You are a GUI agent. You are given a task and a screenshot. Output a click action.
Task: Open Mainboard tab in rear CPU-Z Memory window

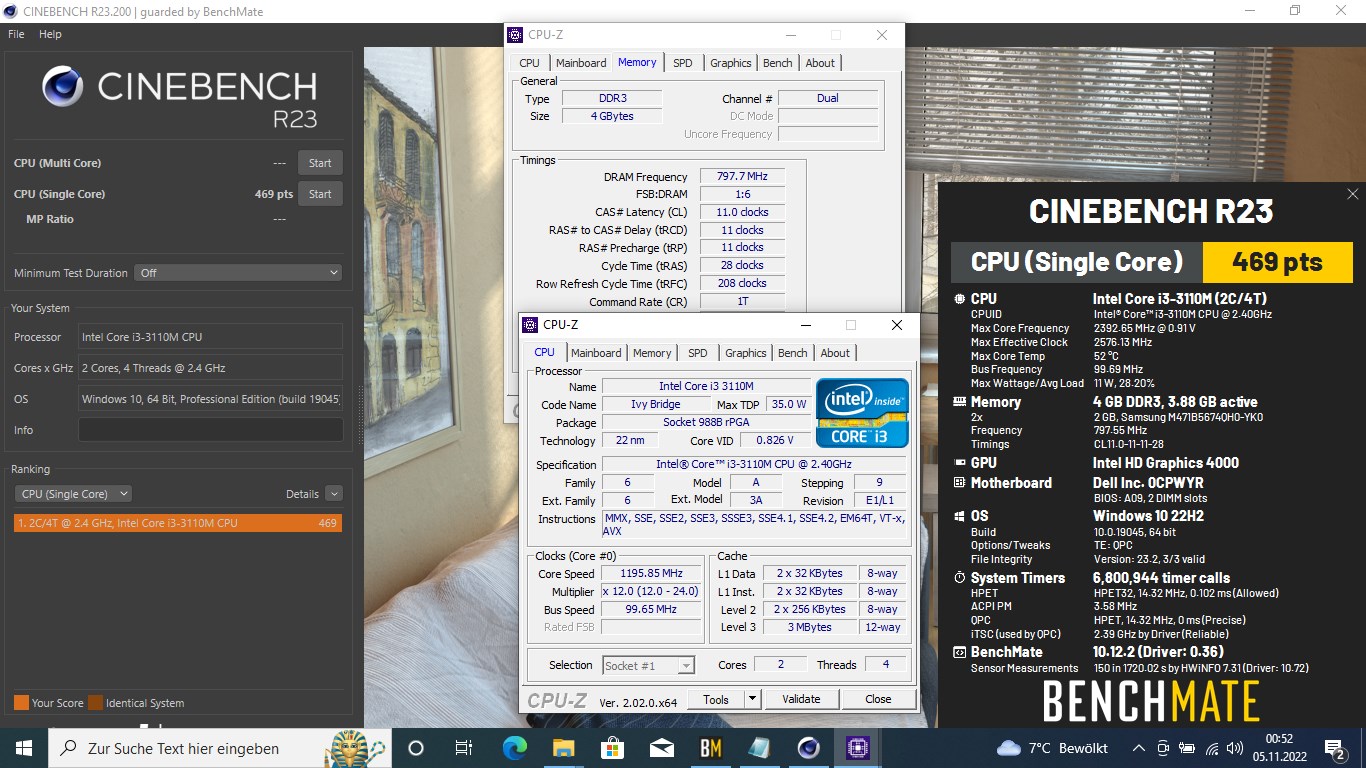[581, 63]
